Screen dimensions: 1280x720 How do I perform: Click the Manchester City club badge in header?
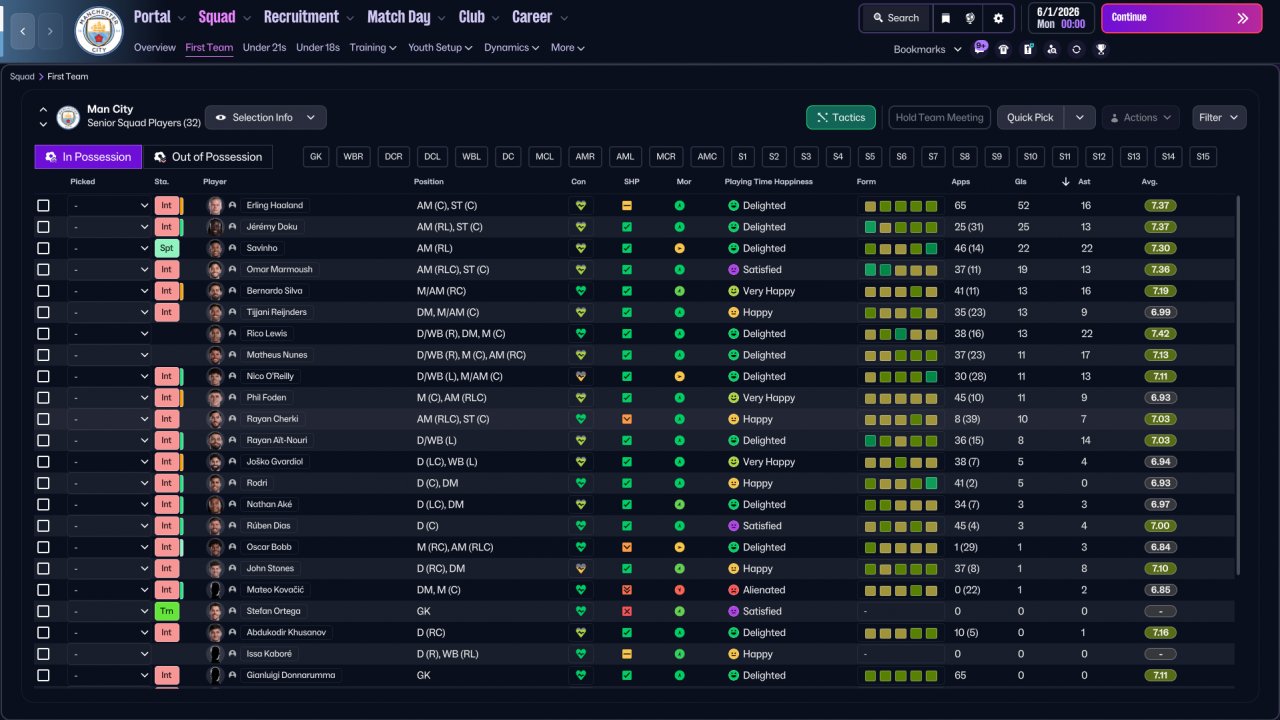[x=98, y=30]
